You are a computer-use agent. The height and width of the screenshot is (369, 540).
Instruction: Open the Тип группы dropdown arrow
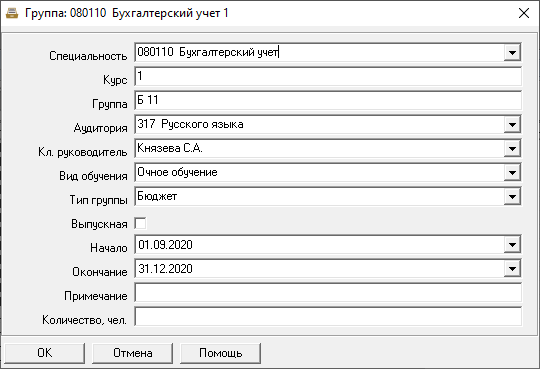pos(512,197)
